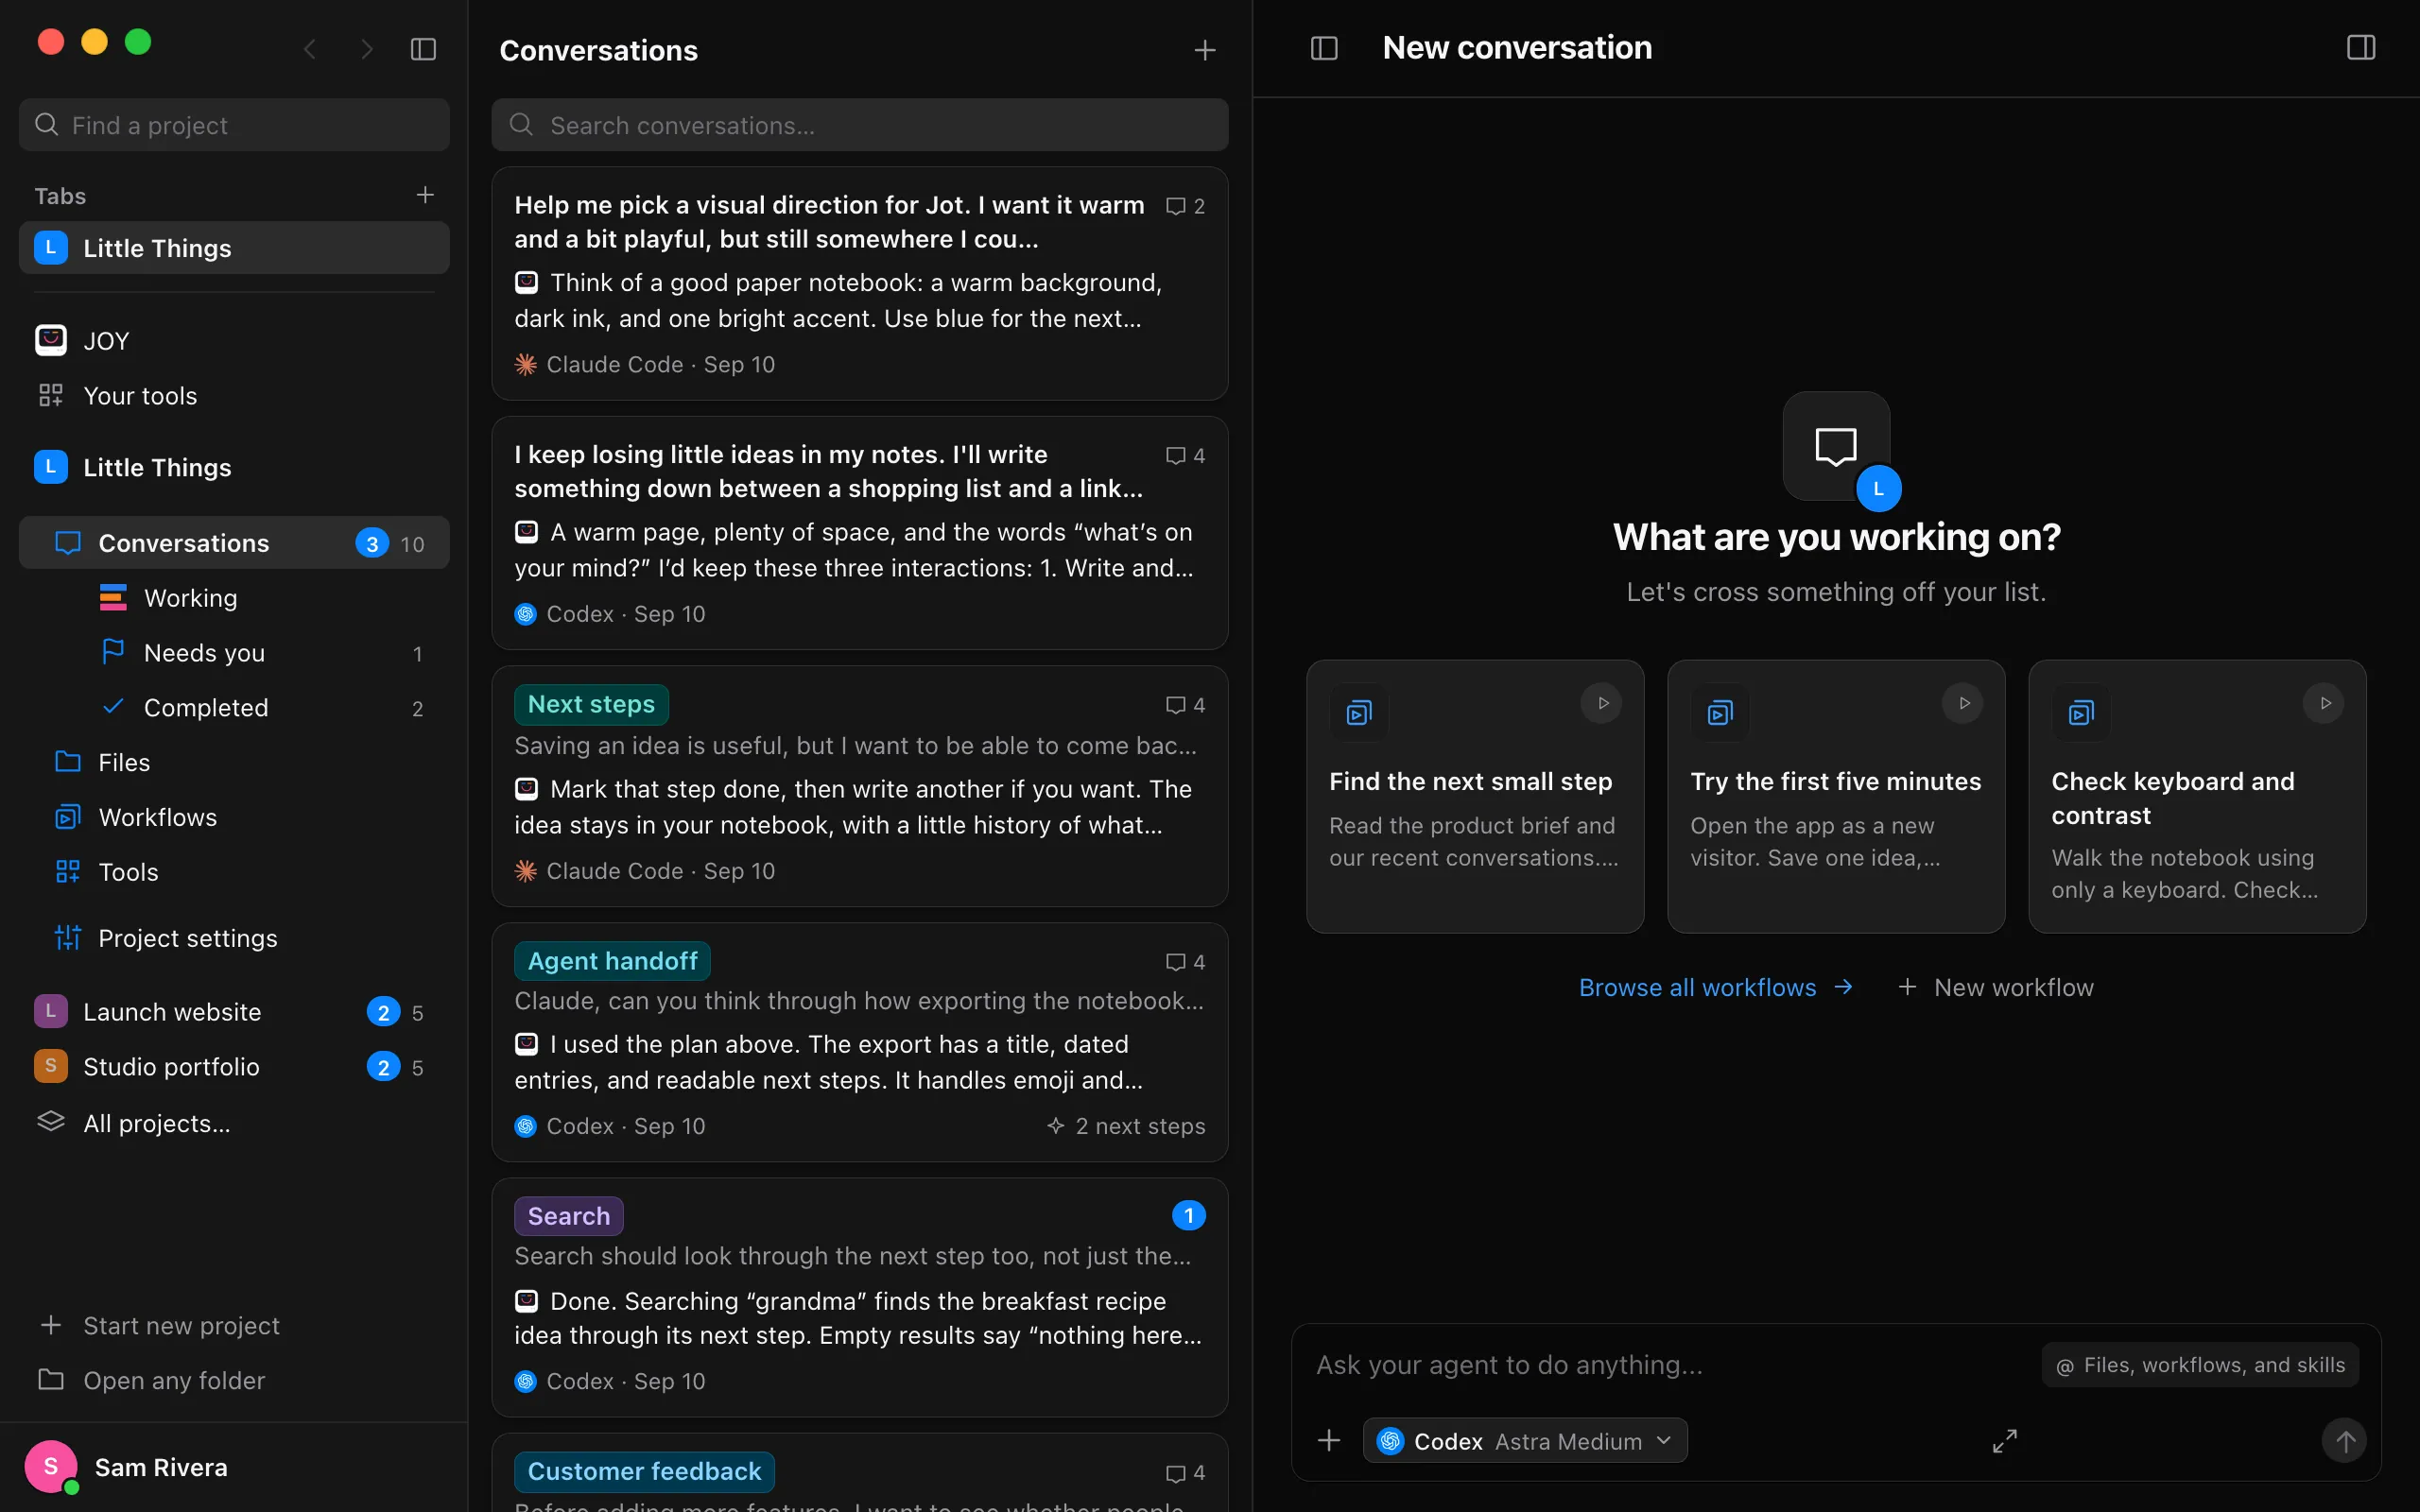Screen dimensions: 2420x1512
Task: Click Start new project
Action: click(x=234, y=1326)
